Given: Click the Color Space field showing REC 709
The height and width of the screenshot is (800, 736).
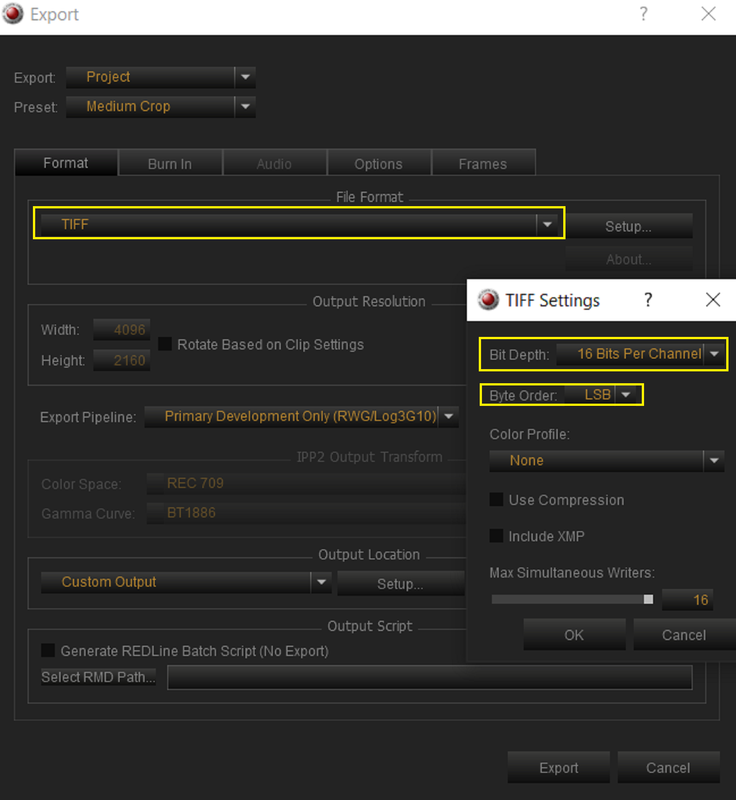Looking at the screenshot, I should 306,483.
